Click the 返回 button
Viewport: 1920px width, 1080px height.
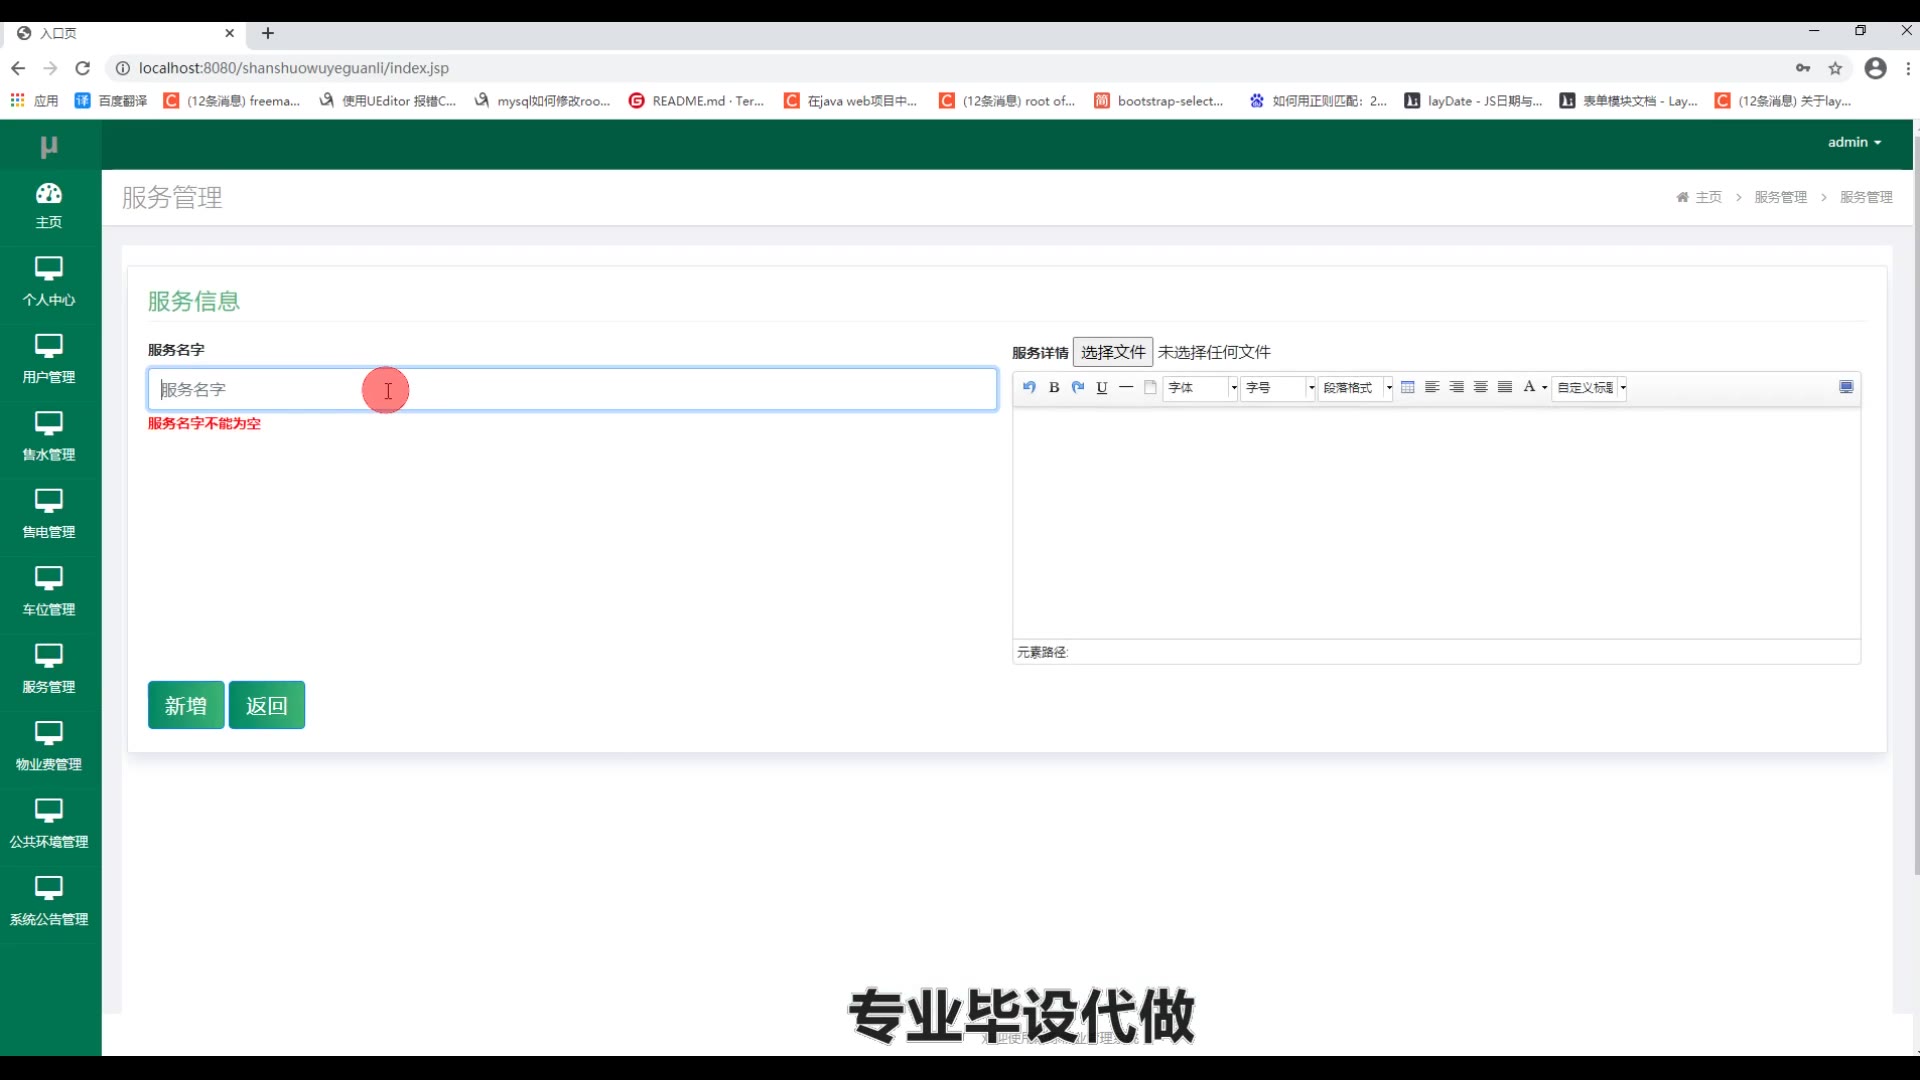point(266,705)
